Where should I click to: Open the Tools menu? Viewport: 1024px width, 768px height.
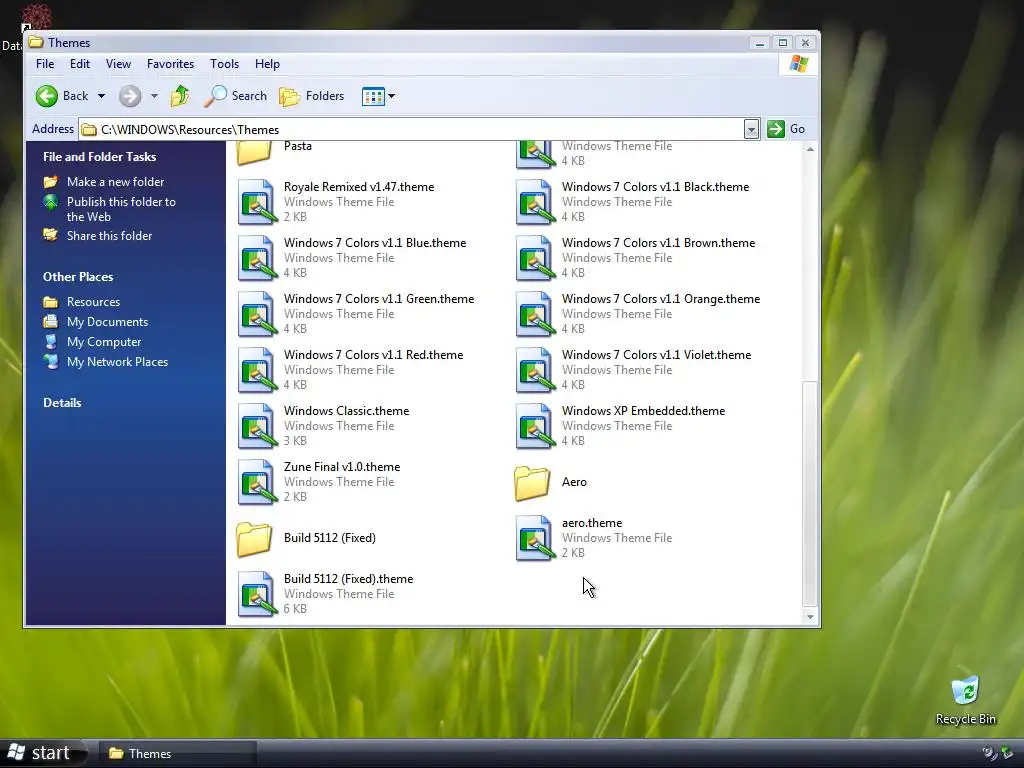(x=224, y=64)
